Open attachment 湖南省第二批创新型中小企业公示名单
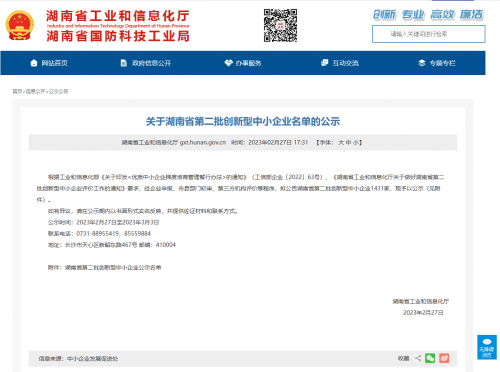500x372 pixels. 113,267
